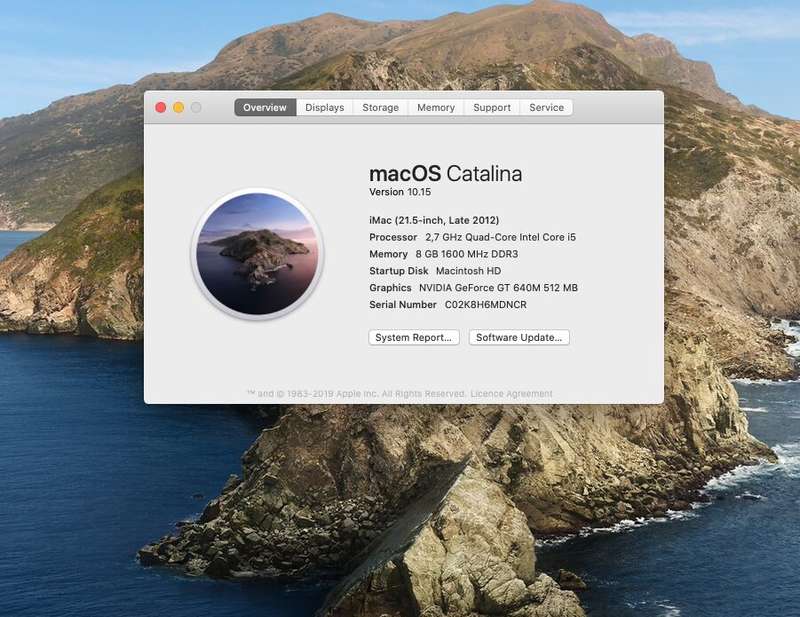Click the Graphics label
Viewport: 800px width, 617px height.
[390, 288]
